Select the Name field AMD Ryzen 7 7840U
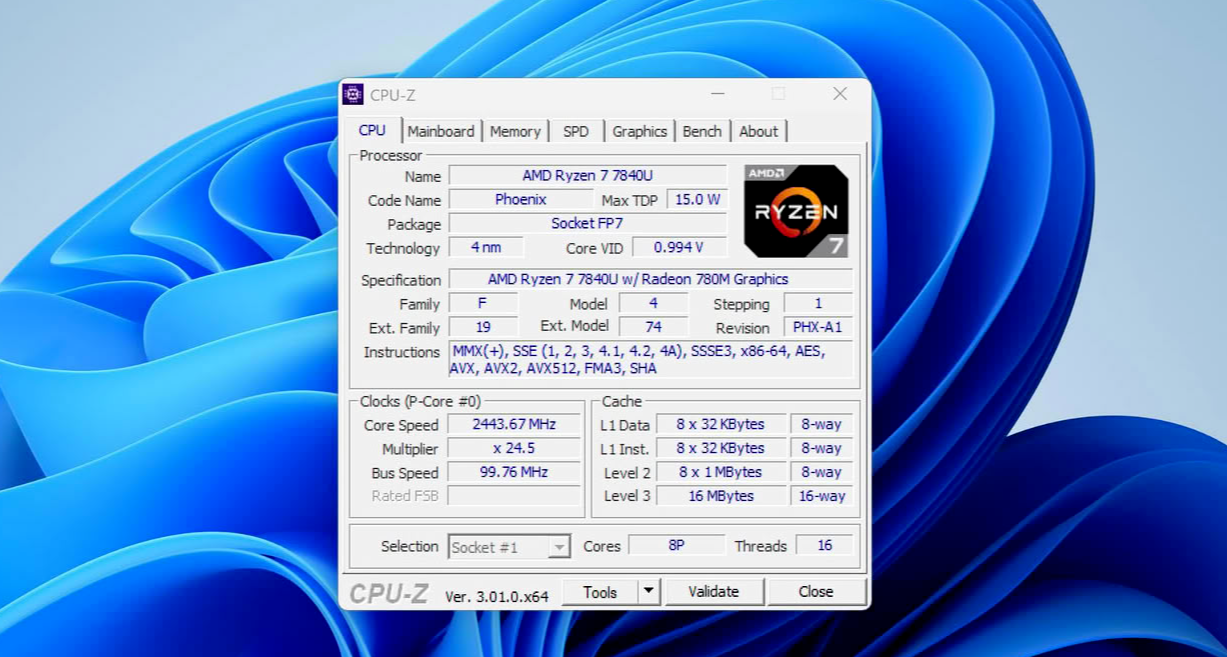Viewport: 1227px width, 657px height. coord(587,176)
